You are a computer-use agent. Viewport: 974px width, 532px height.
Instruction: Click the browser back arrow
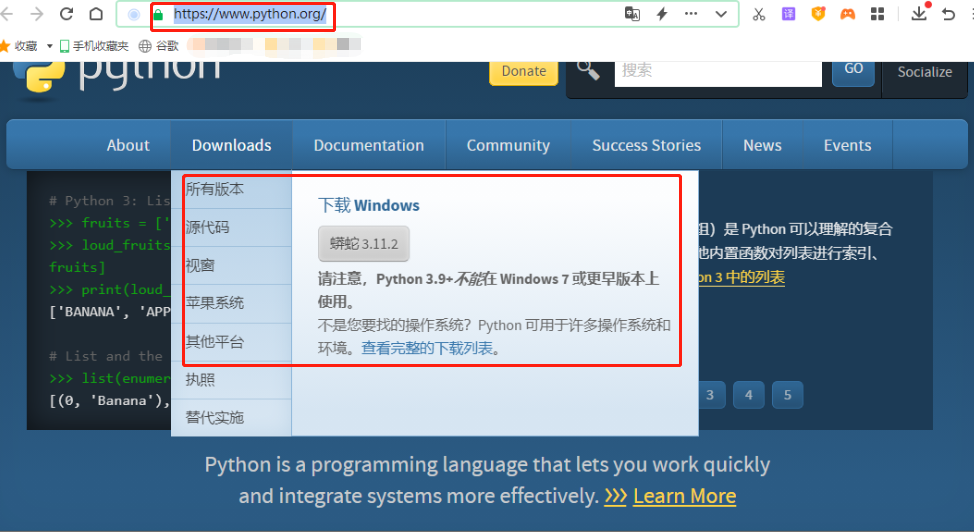pos(6,14)
